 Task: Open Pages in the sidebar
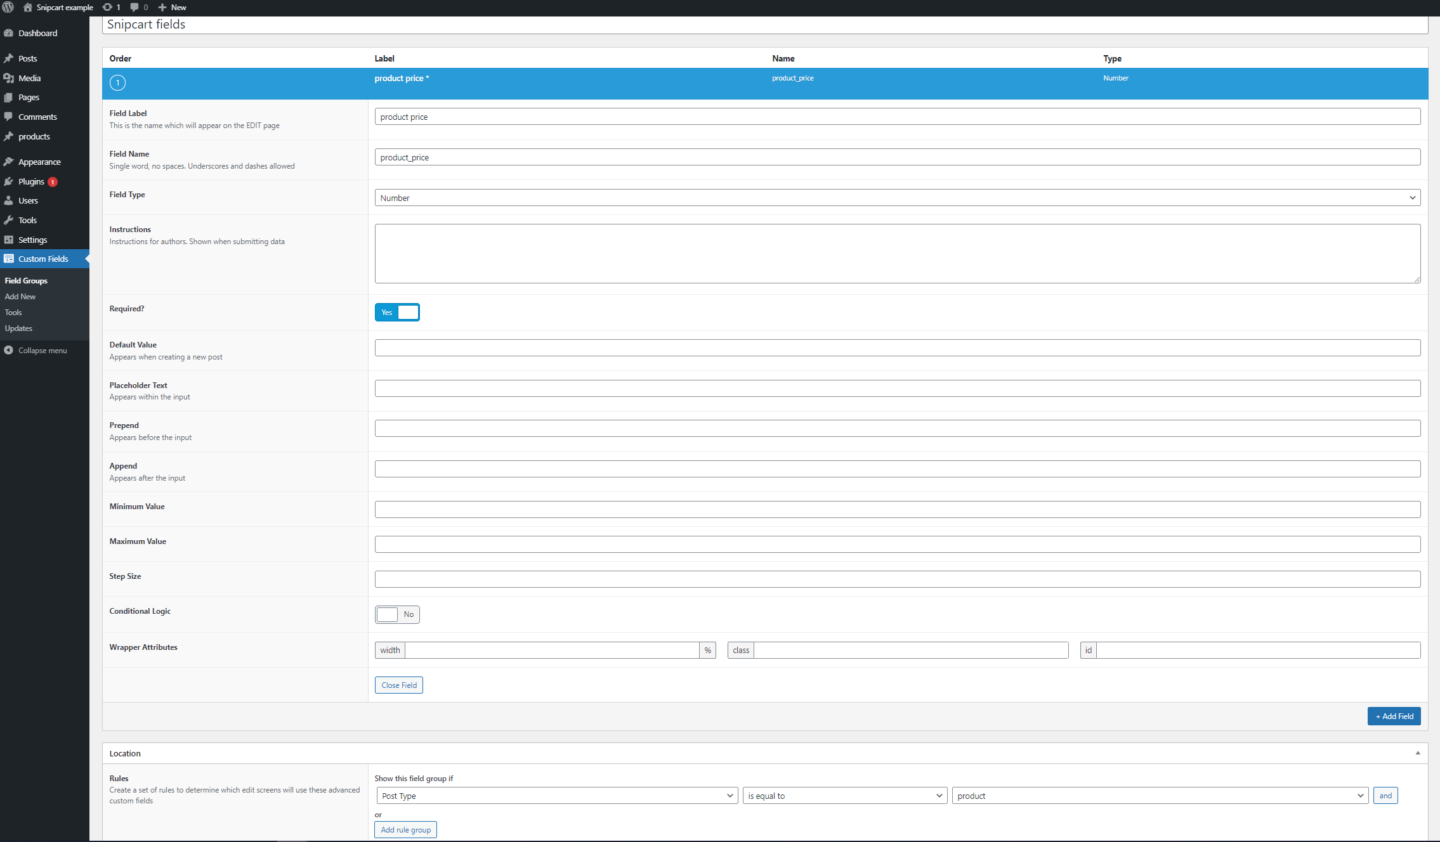click(29, 97)
